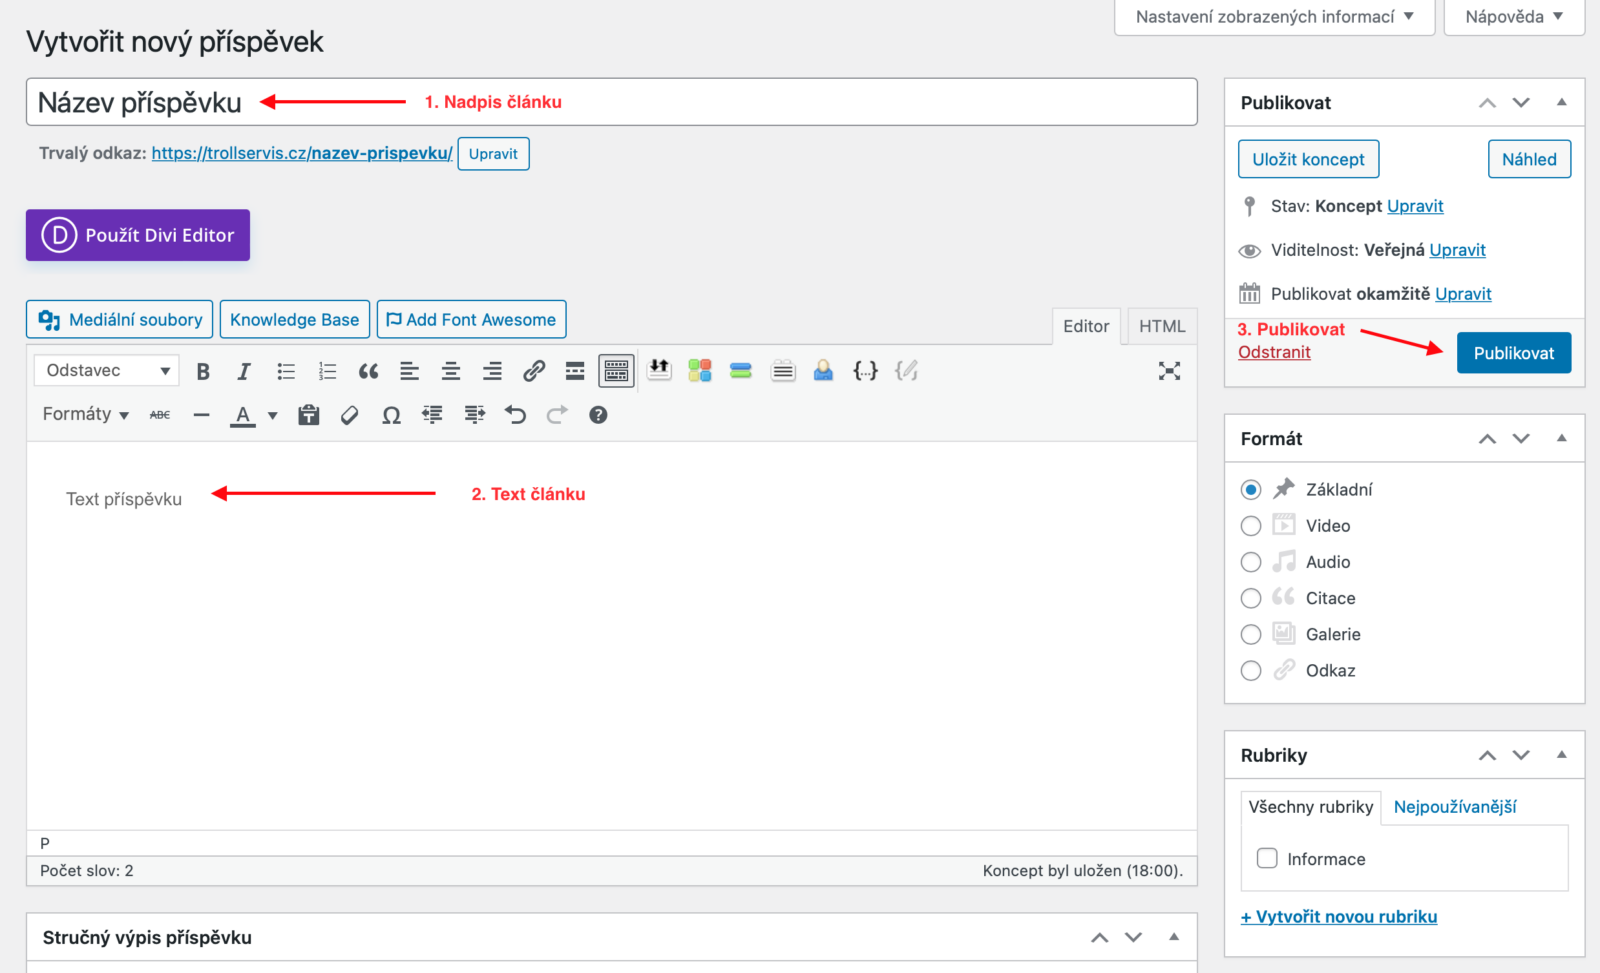The image size is (1600, 973).
Task: Enter distraction-free fullscreen mode
Action: 1169,371
